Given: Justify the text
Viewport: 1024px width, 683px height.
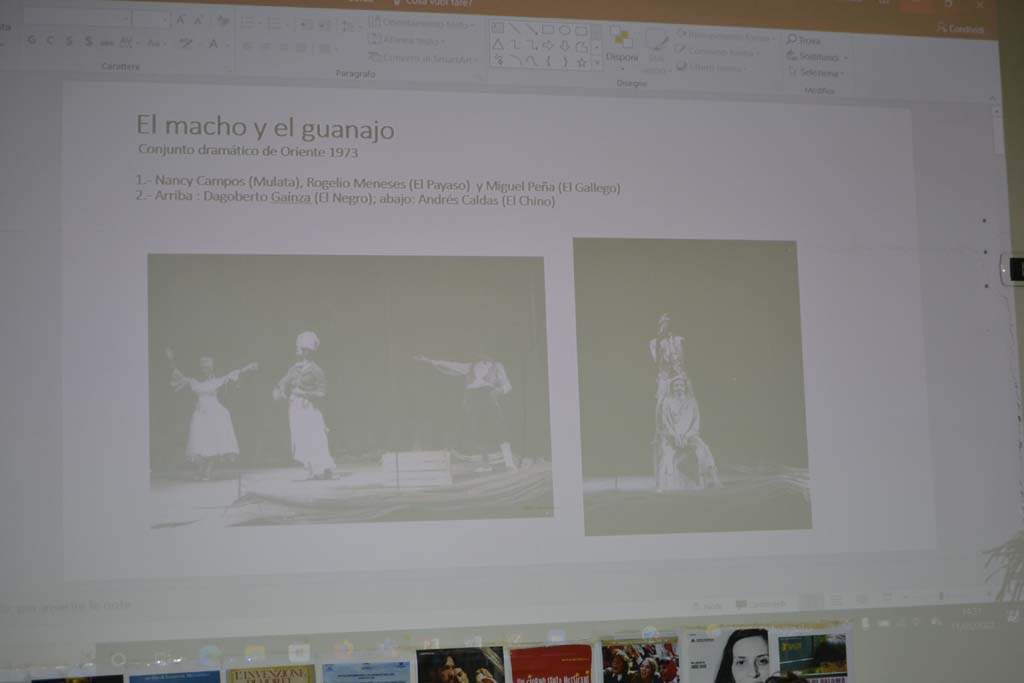Looking at the screenshot, I should point(300,48).
